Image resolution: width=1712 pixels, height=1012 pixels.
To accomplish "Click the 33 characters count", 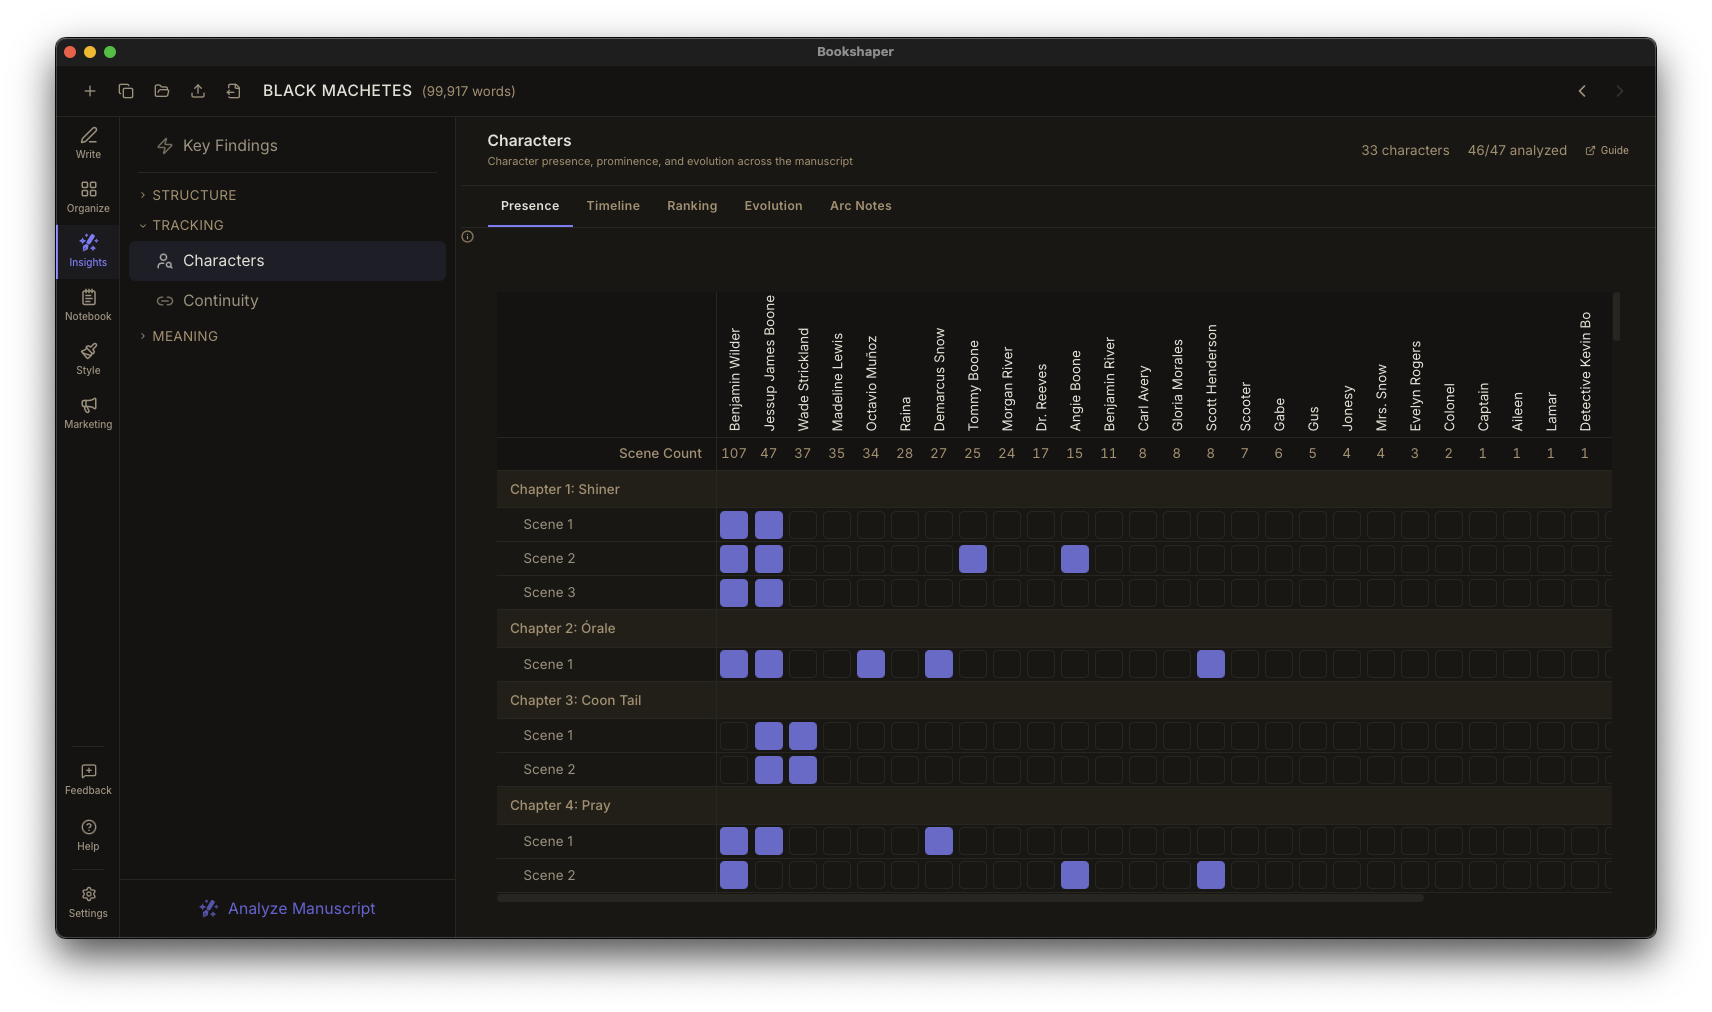I will coord(1405,151).
